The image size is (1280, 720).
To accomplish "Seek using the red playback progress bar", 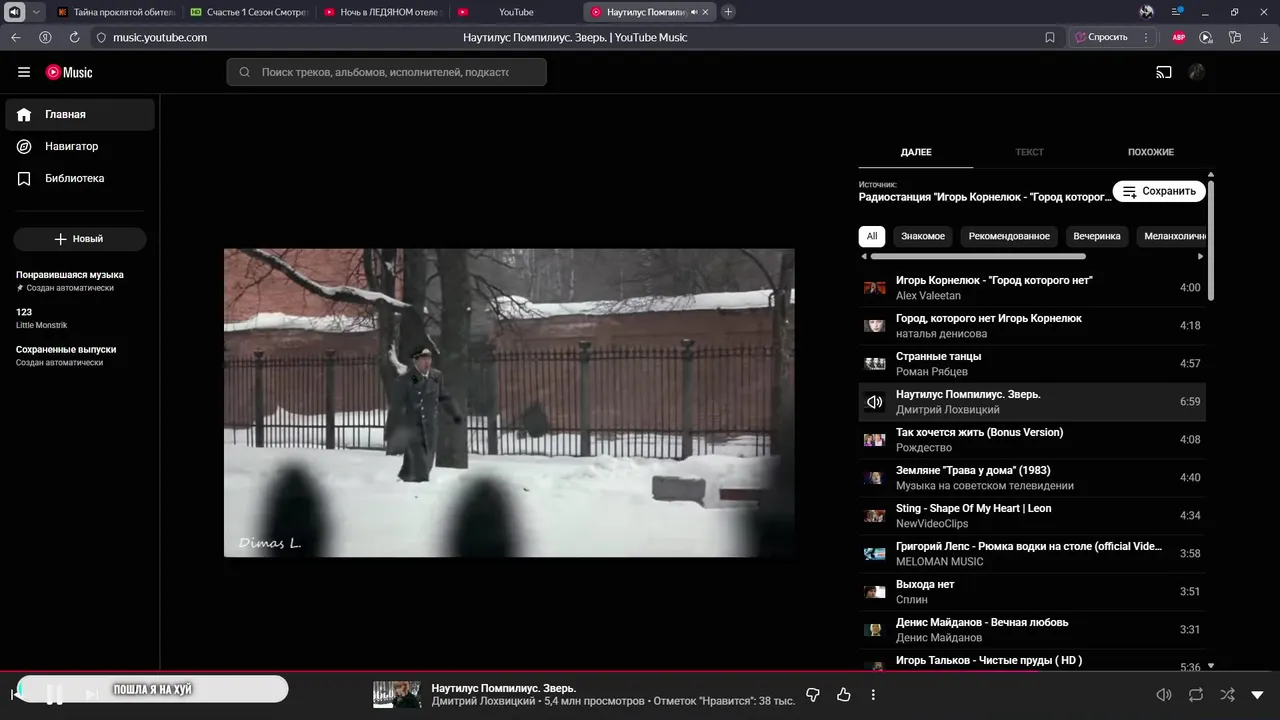I will point(640,672).
